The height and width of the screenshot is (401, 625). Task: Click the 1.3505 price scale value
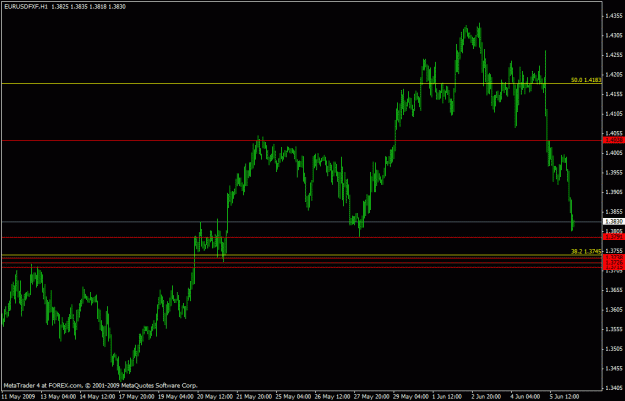[614, 349]
